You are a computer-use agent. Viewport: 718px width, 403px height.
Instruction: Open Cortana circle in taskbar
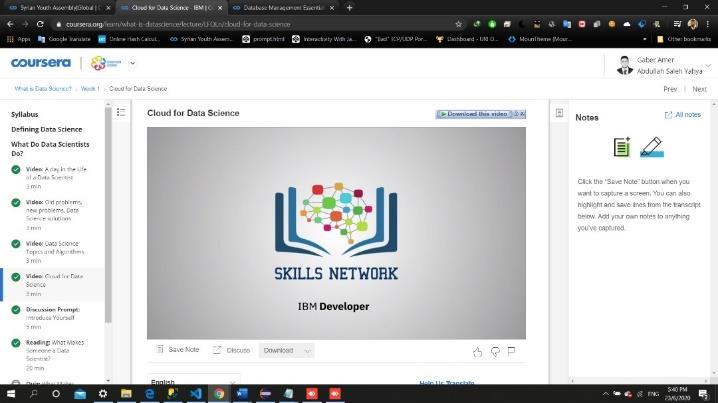(56, 394)
